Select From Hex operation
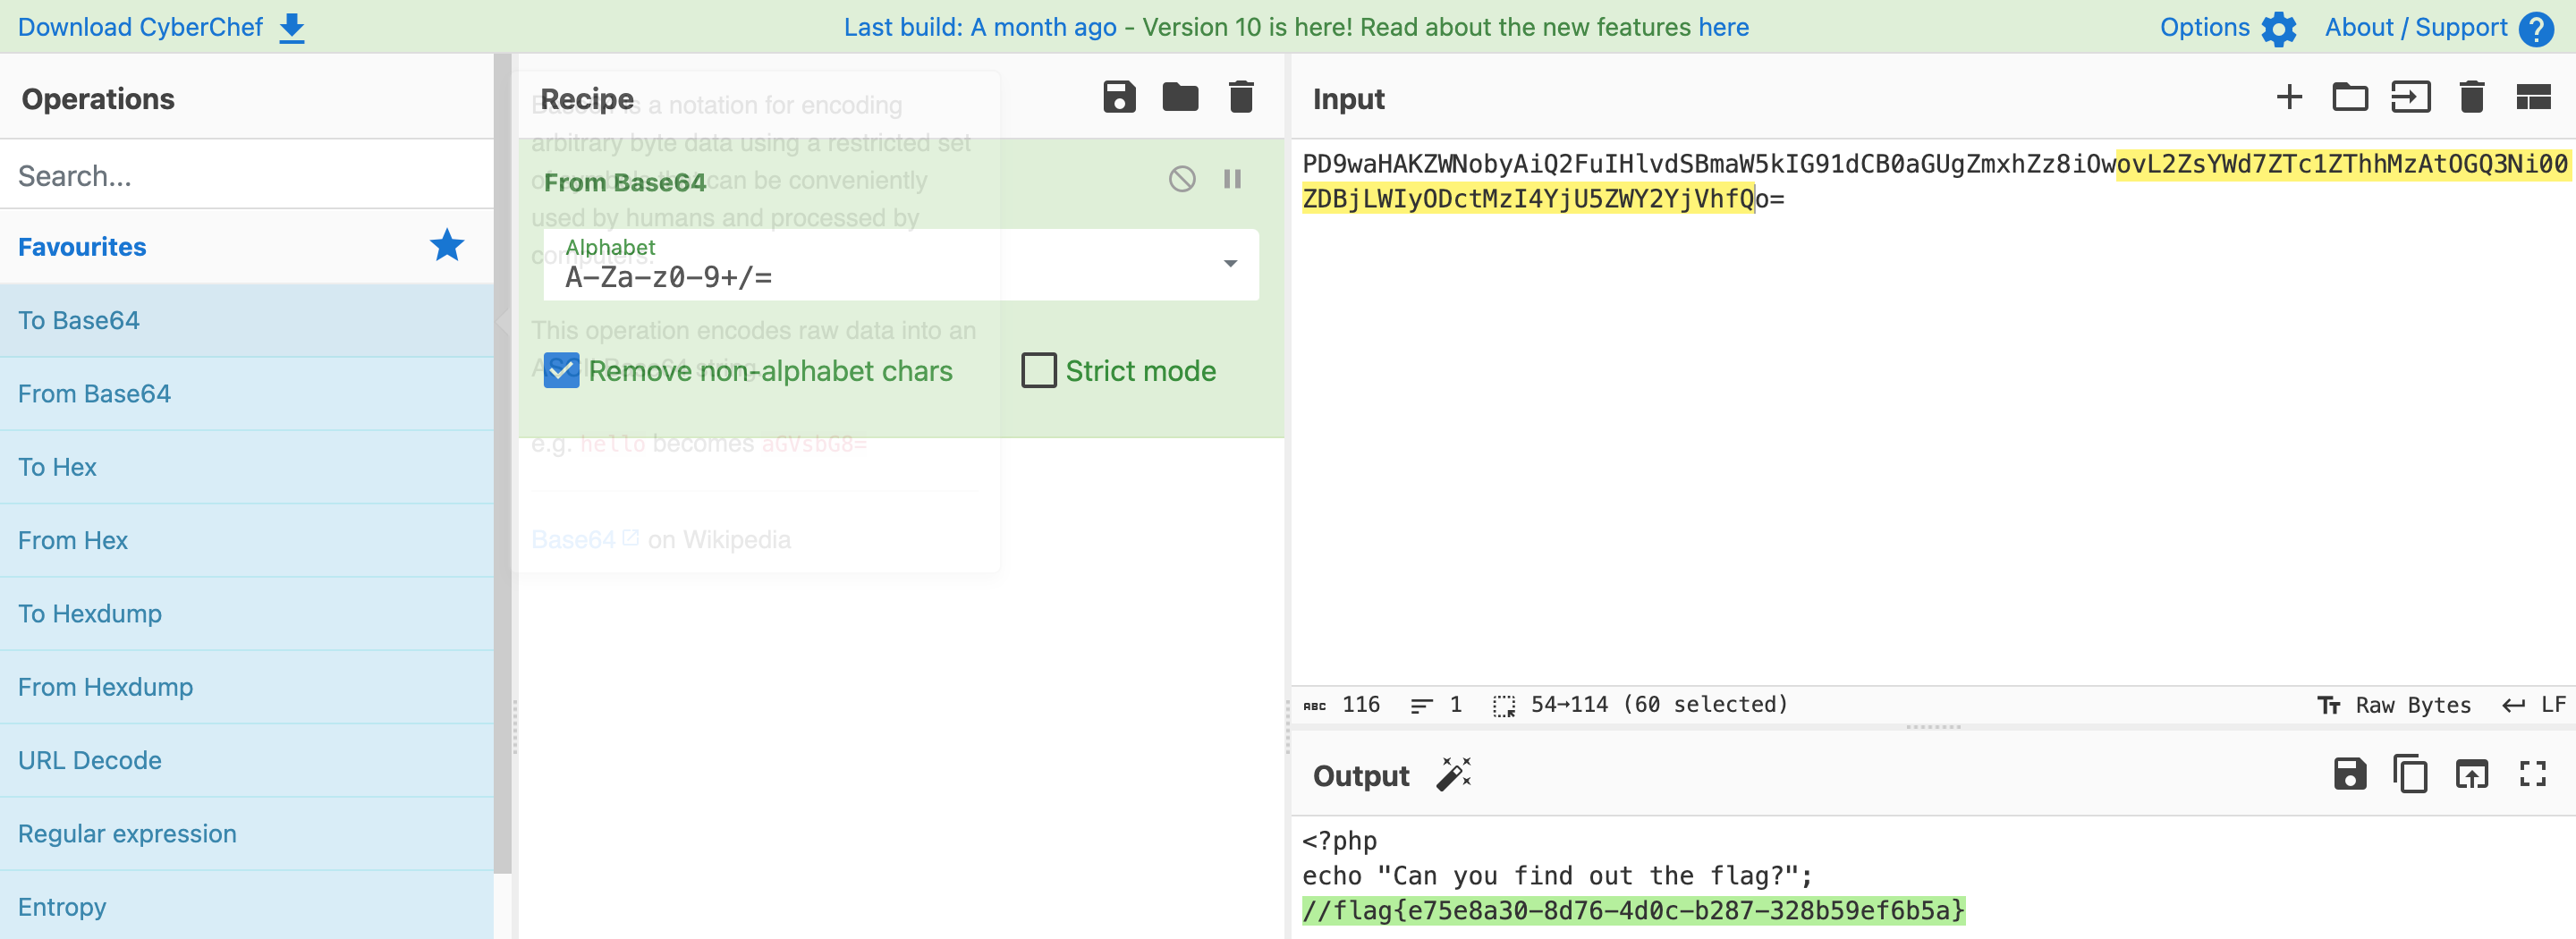The width and height of the screenshot is (2576, 939). [x=247, y=540]
